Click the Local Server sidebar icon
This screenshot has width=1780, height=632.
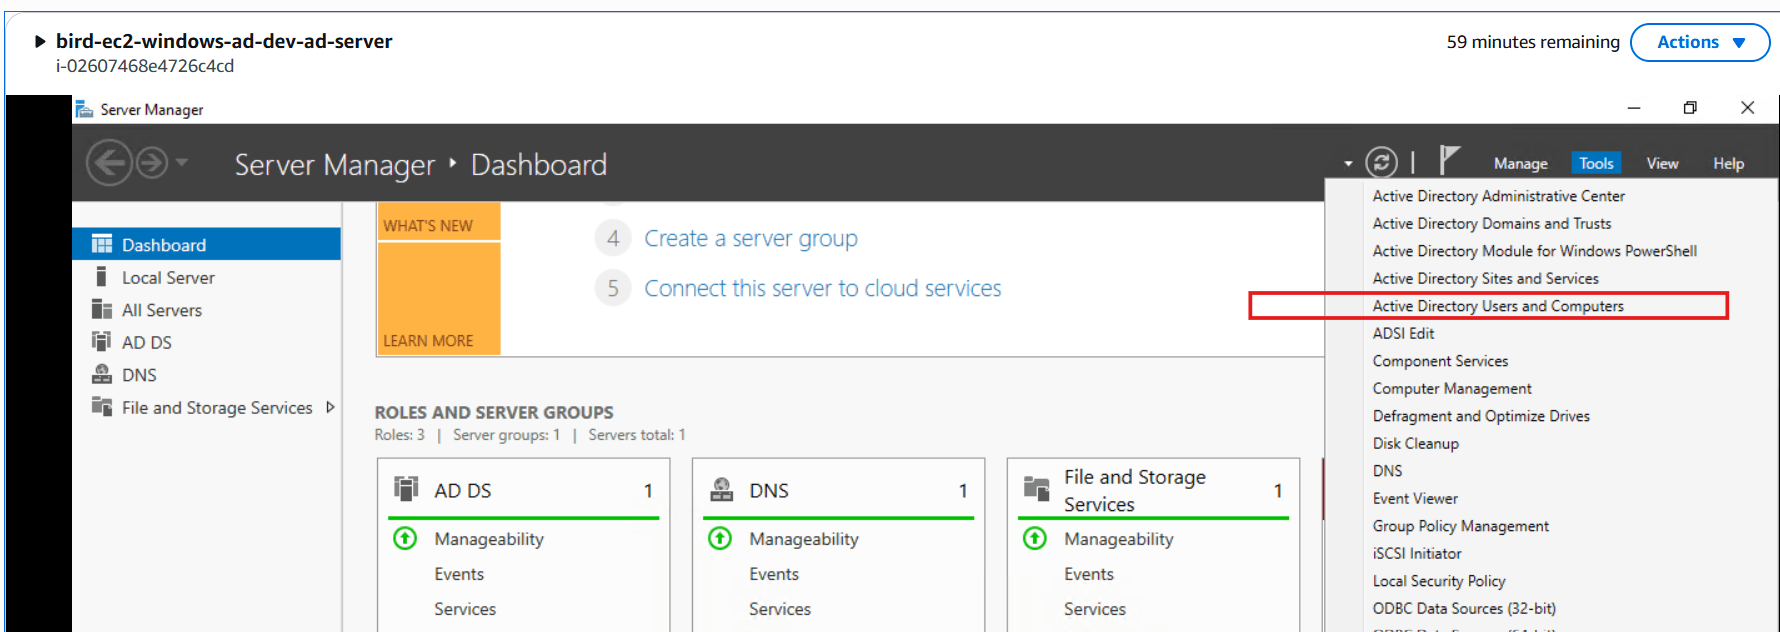[x=101, y=277]
